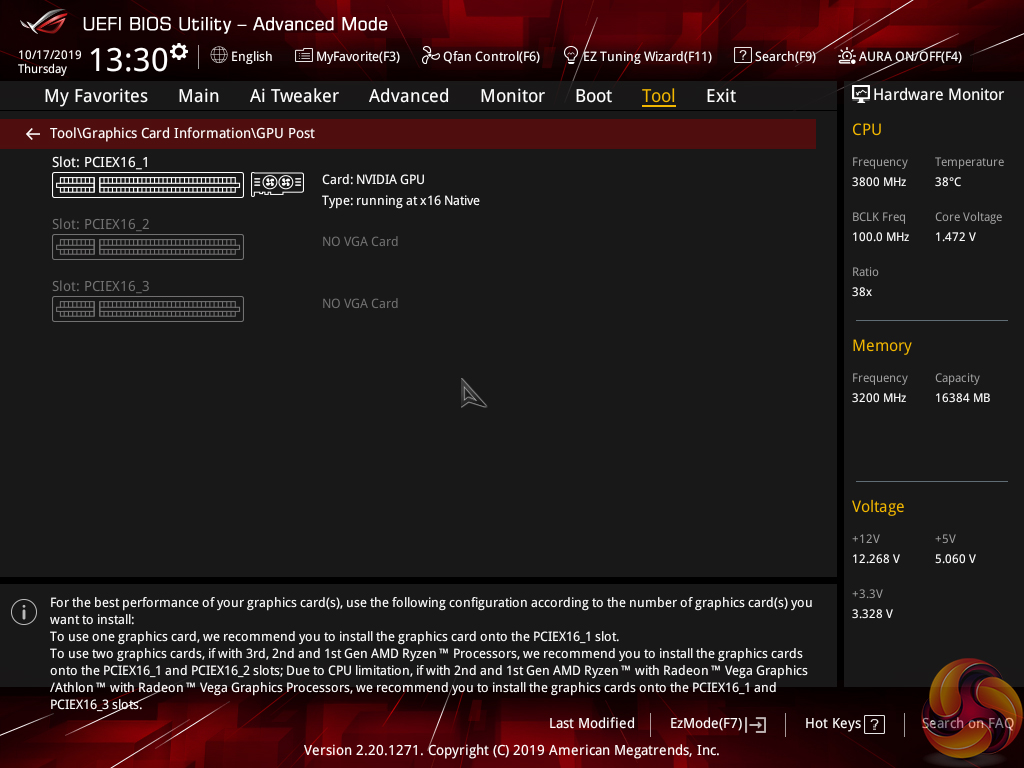Screen dimensions: 1024x768
Task: Click 'Type: running at x16 Native' text
Action: click(x=400, y=201)
